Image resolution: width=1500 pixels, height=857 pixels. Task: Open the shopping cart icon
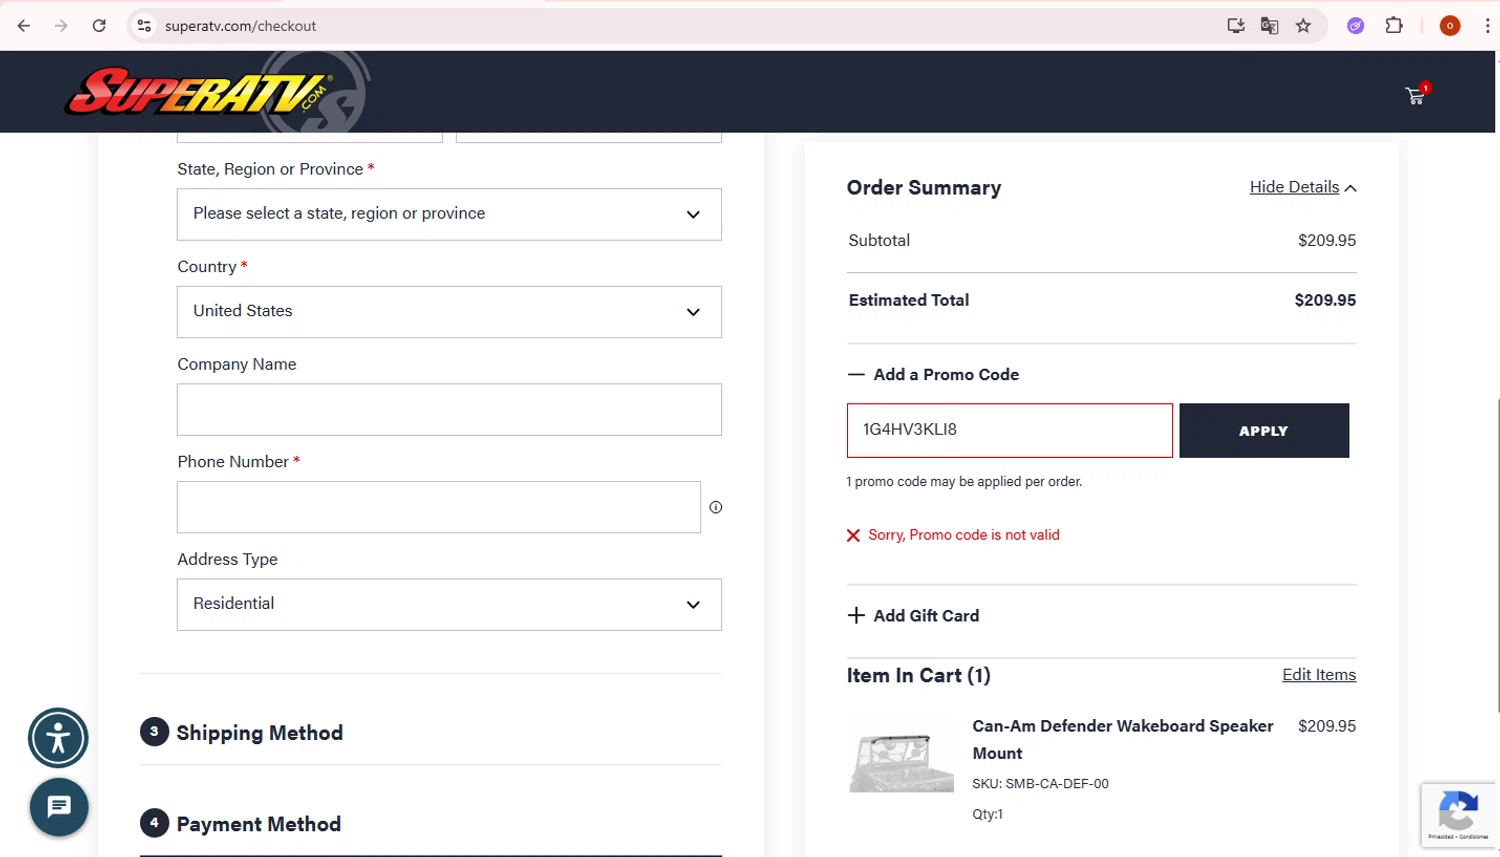click(1415, 96)
